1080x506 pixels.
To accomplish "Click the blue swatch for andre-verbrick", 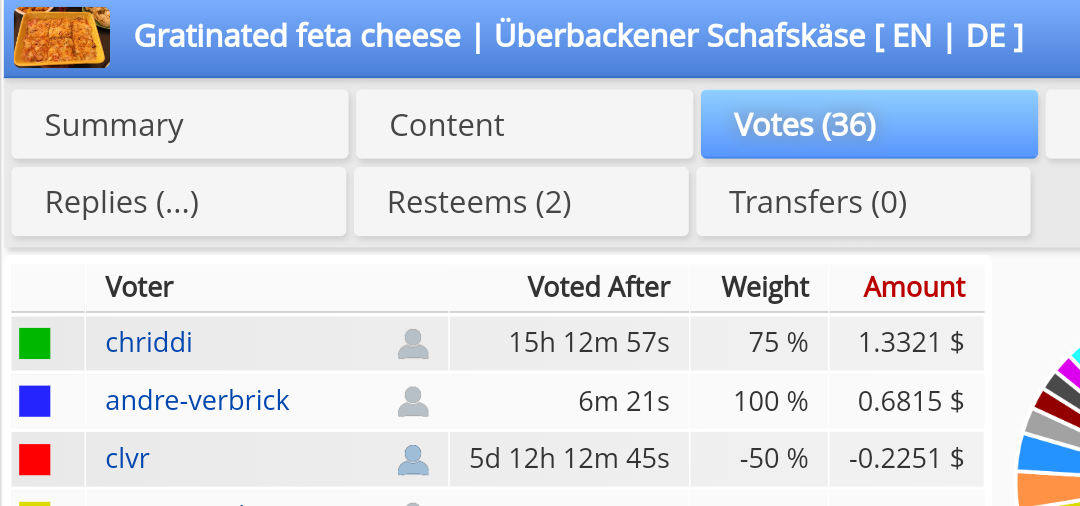I will [x=35, y=402].
